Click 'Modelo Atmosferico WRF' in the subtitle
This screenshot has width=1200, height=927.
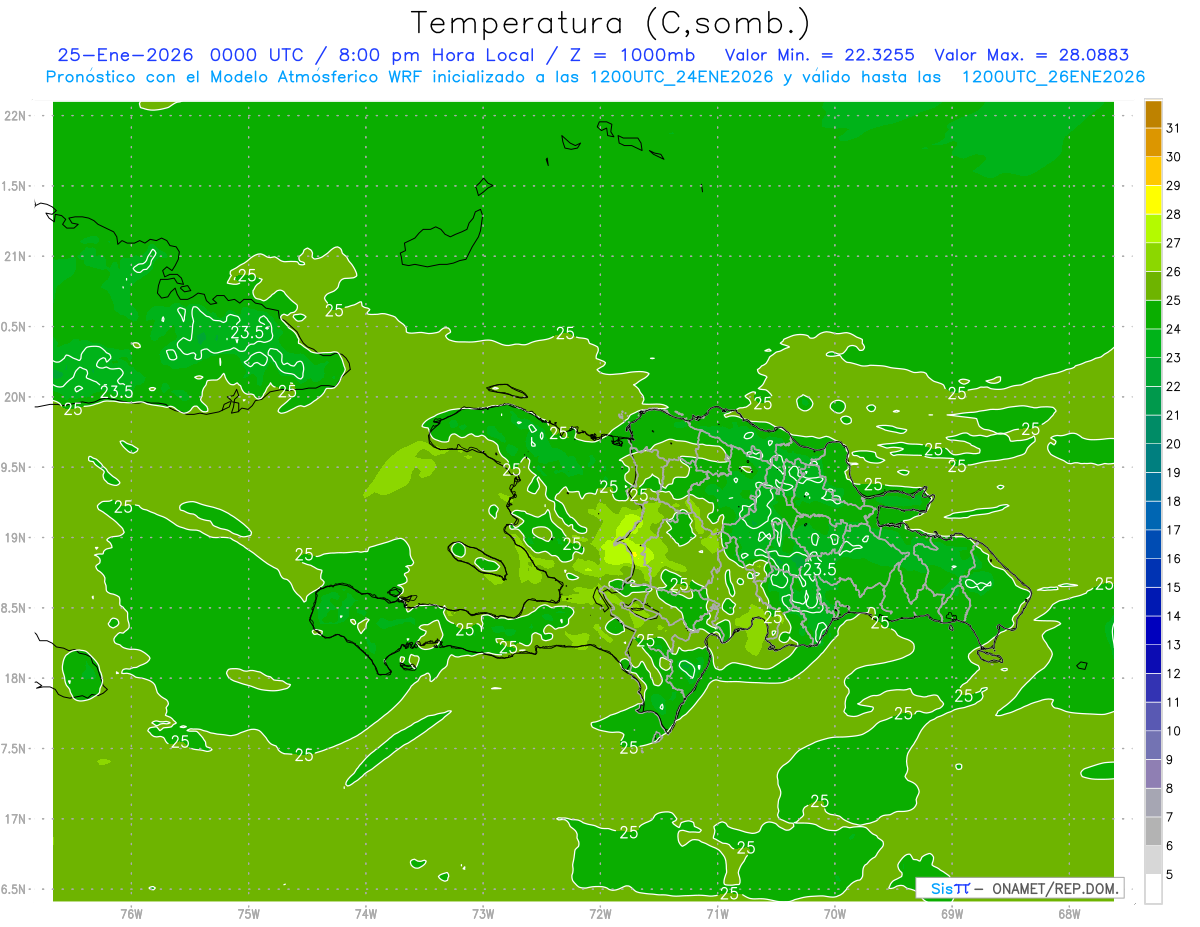point(315,77)
